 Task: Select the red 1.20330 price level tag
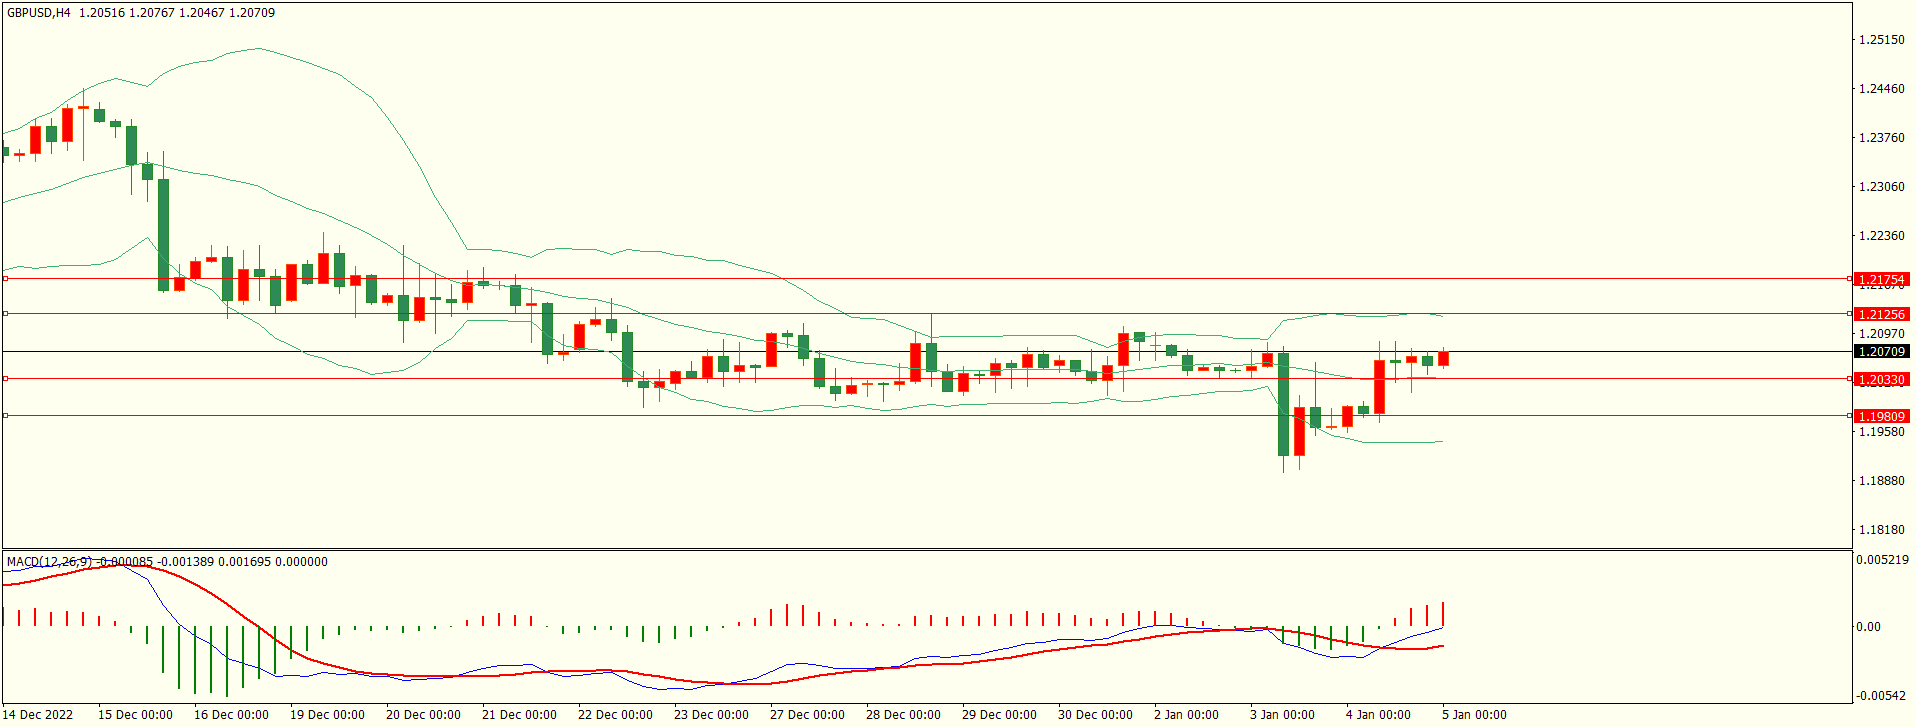(1880, 379)
